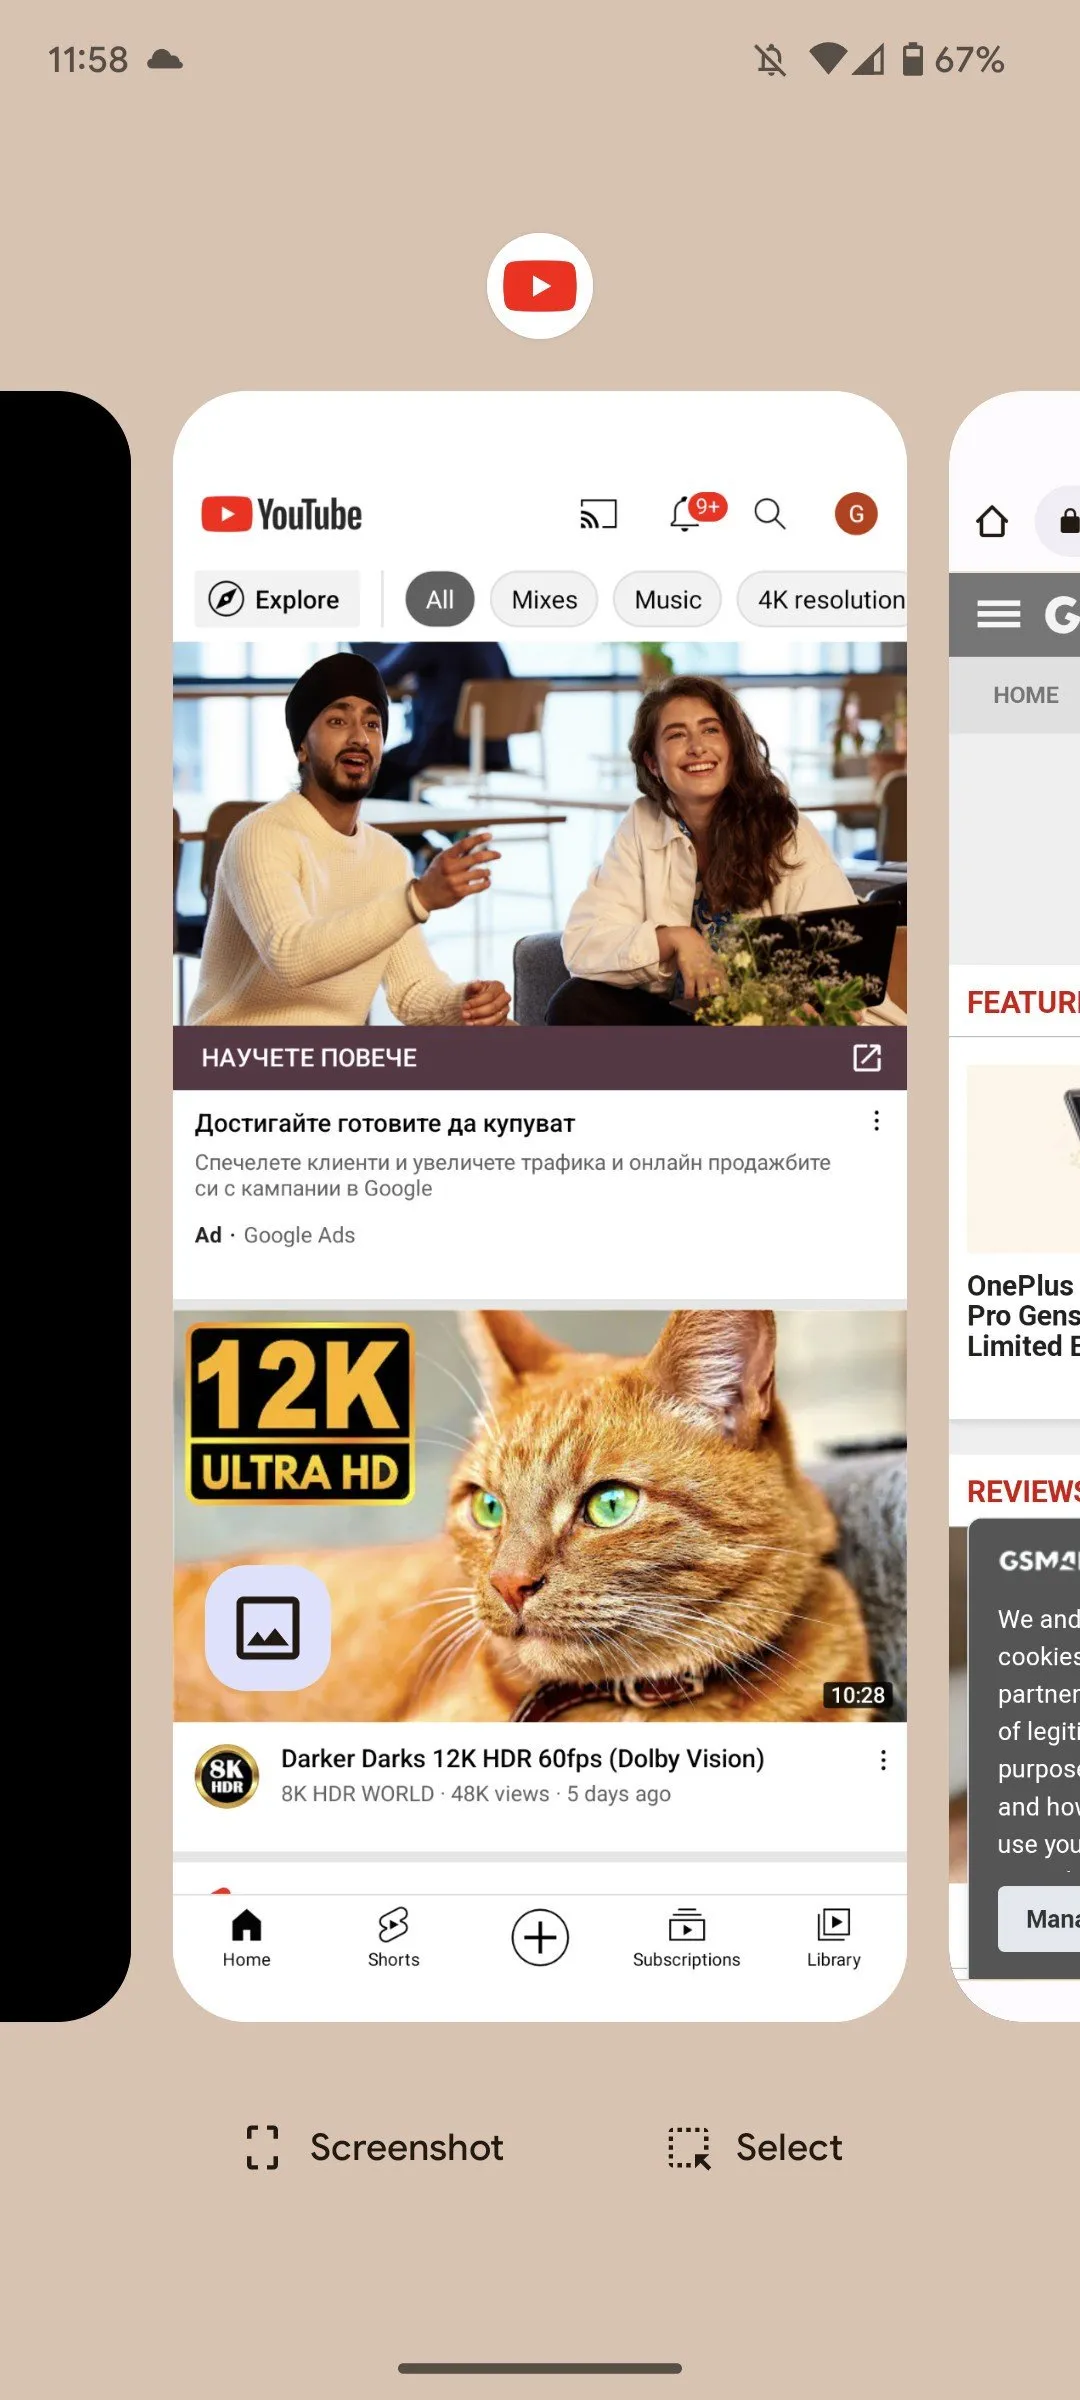Open more options for Darker Darks video
Screen dimensions: 1080x2400
coord(883,1760)
